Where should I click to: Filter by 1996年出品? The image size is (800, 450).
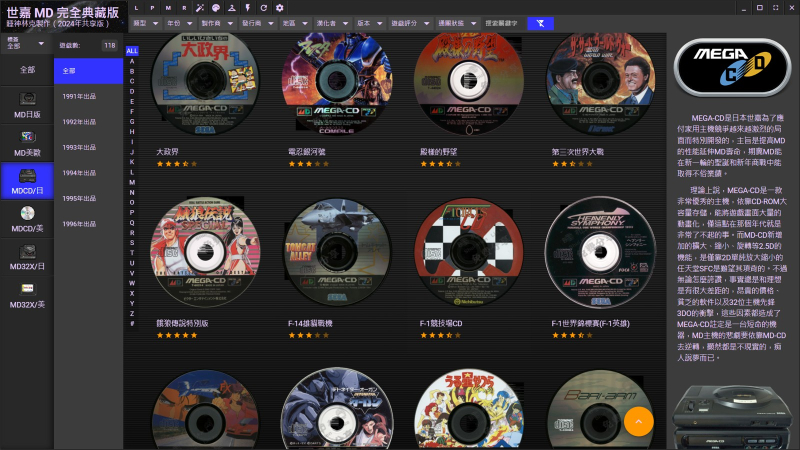(x=88, y=223)
